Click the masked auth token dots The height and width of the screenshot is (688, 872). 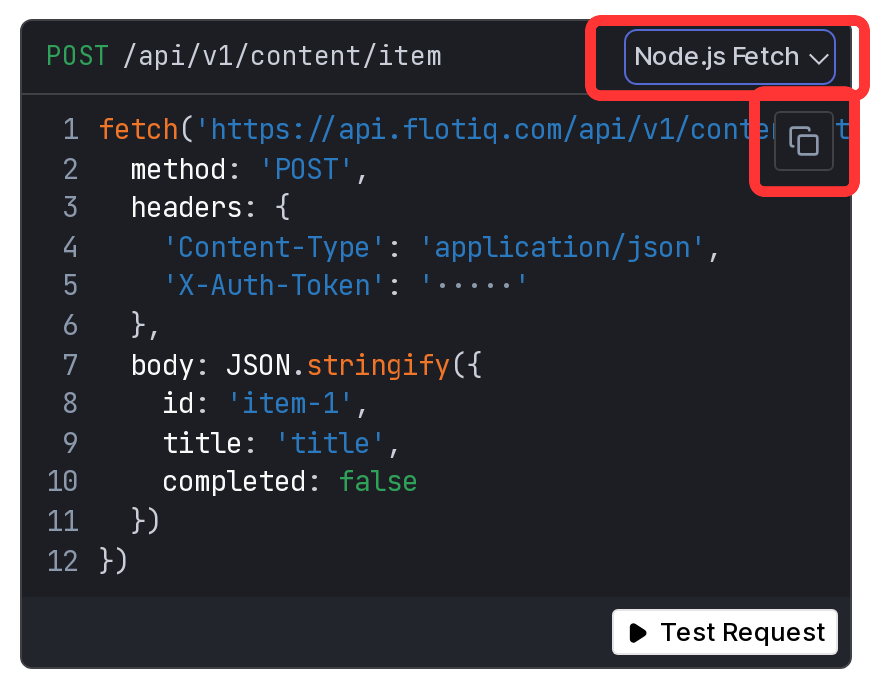(x=474, y=285)
